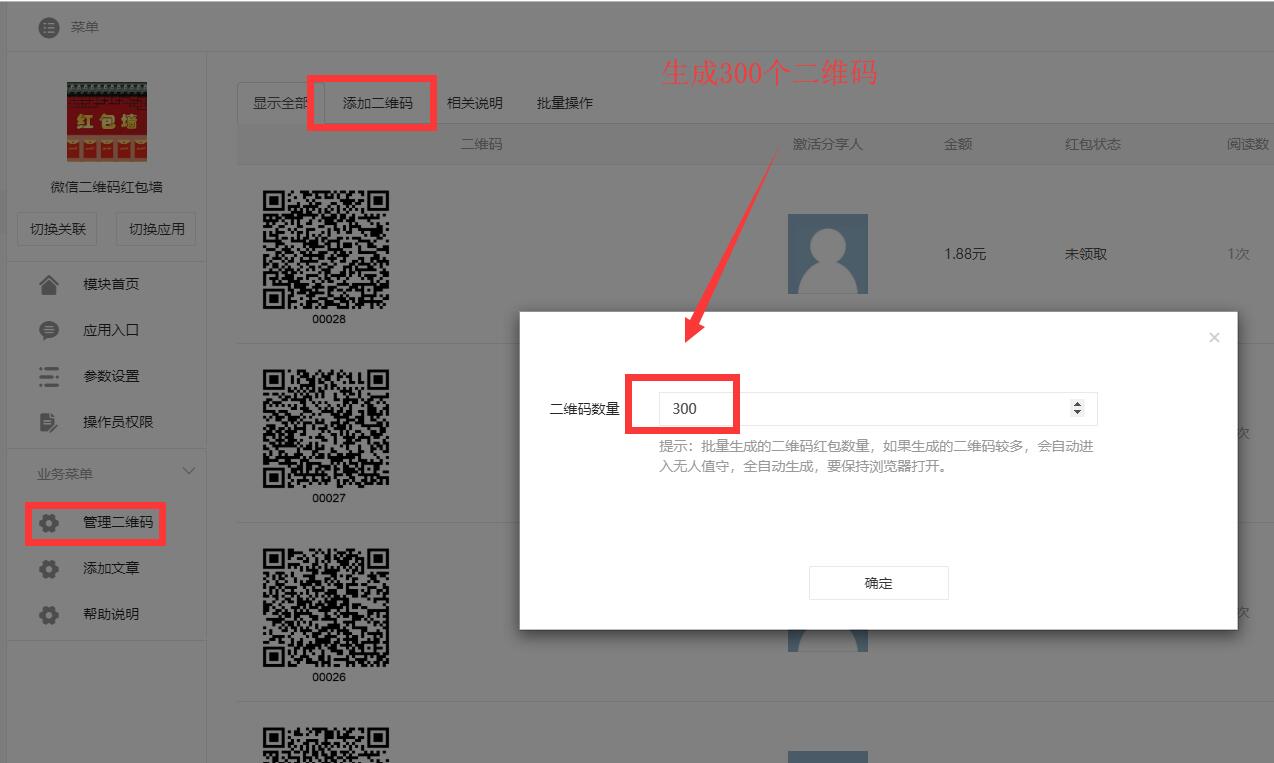Screen dimensions: 1274x763
Task: Click the 添加文章 gear icon
Action: tap(49, 569)
